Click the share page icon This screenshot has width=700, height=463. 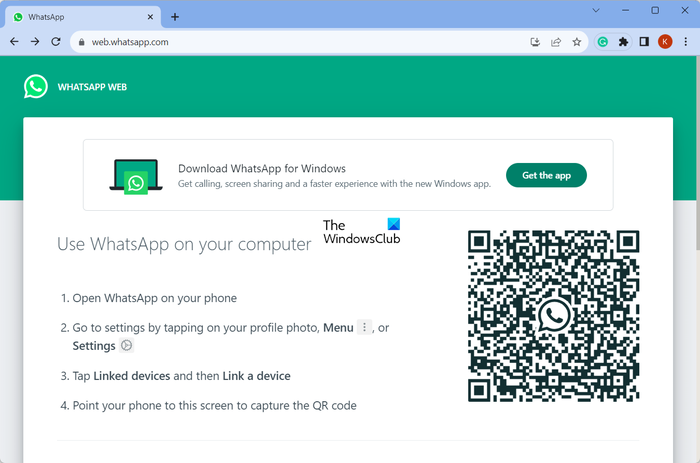pyautogui.click(x=556, y=42)
